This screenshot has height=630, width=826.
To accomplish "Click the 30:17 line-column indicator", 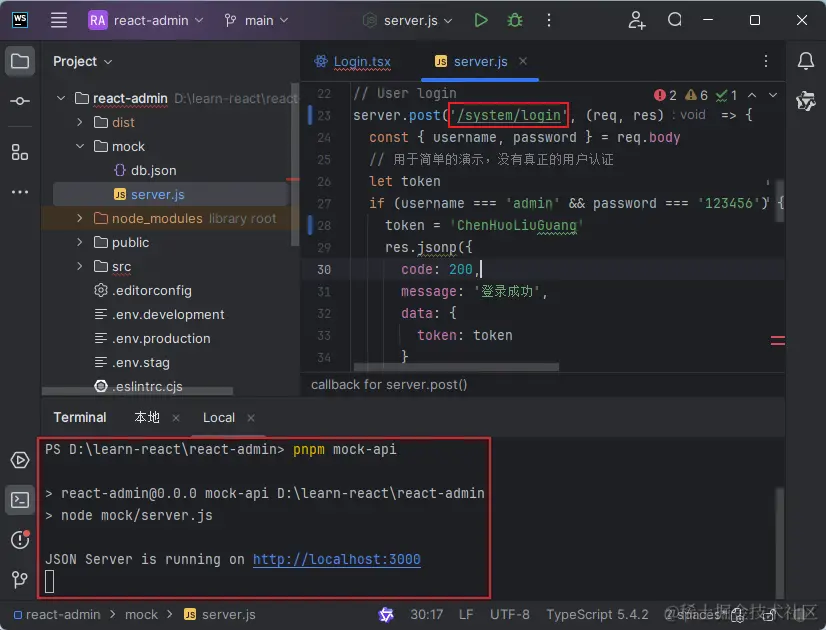I will pyautogui.click(x=427, y=615).
